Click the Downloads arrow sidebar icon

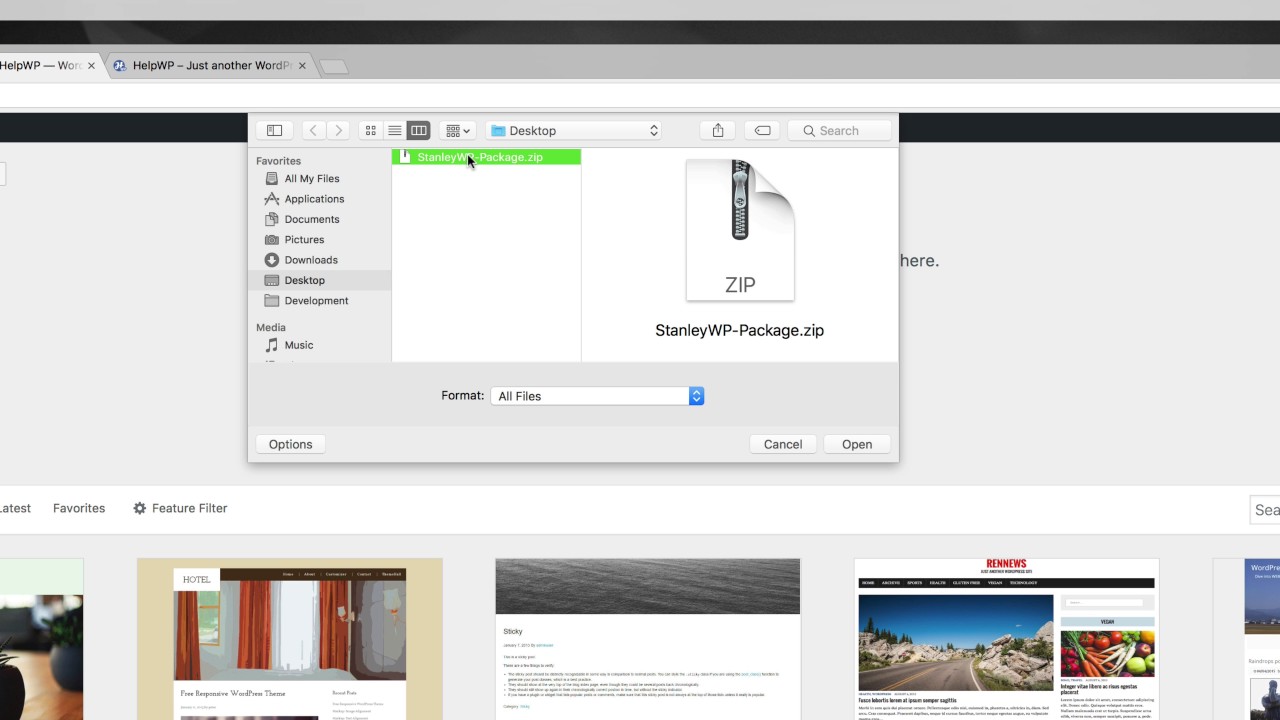272,260
